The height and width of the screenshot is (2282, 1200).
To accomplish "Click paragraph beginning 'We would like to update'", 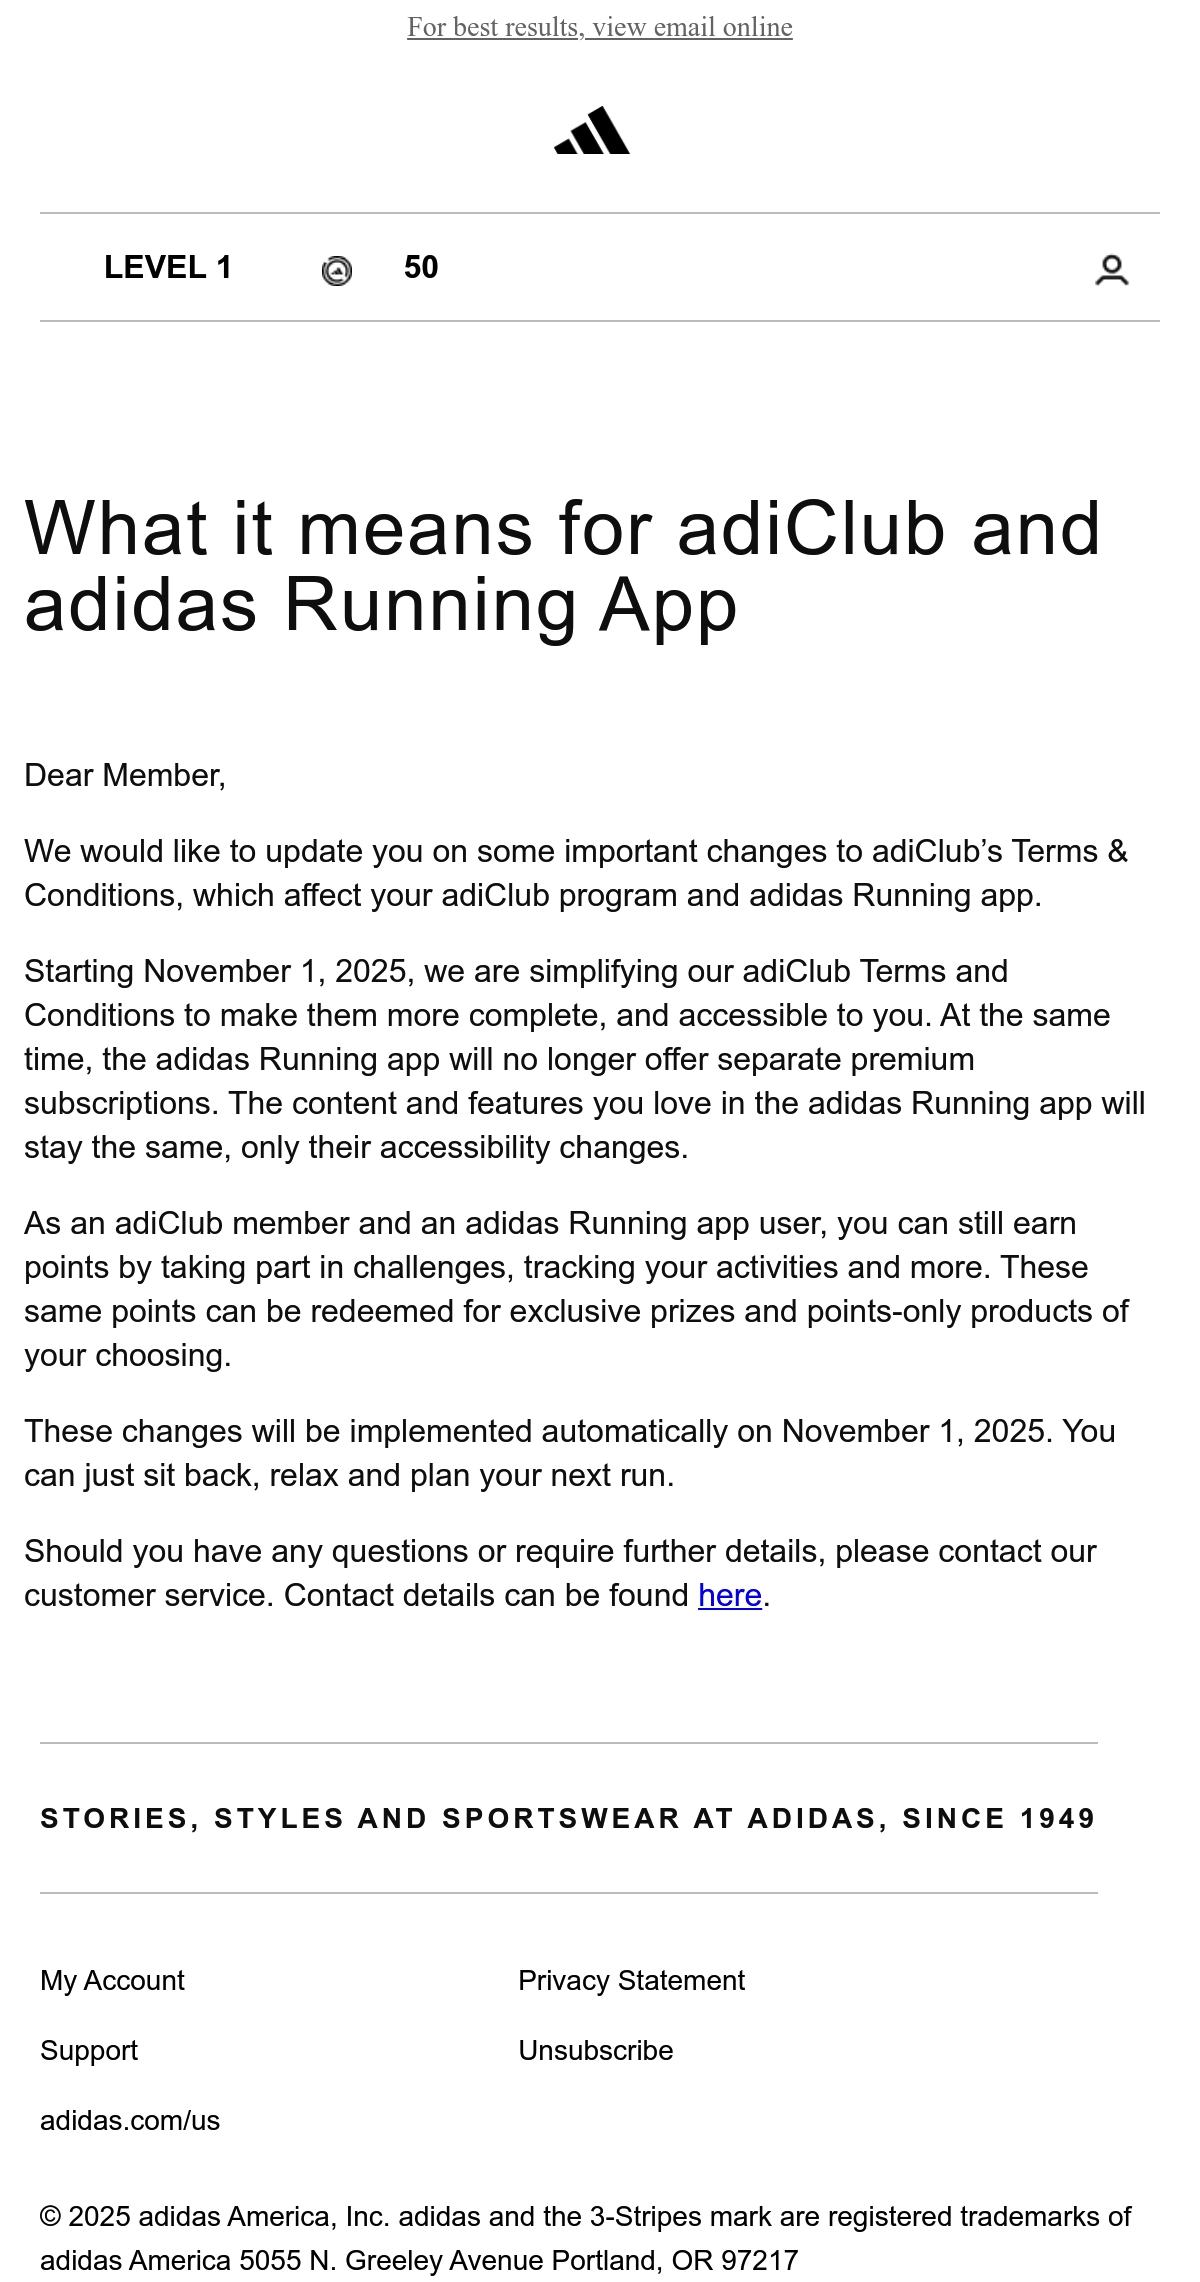I will click(576, 873).
